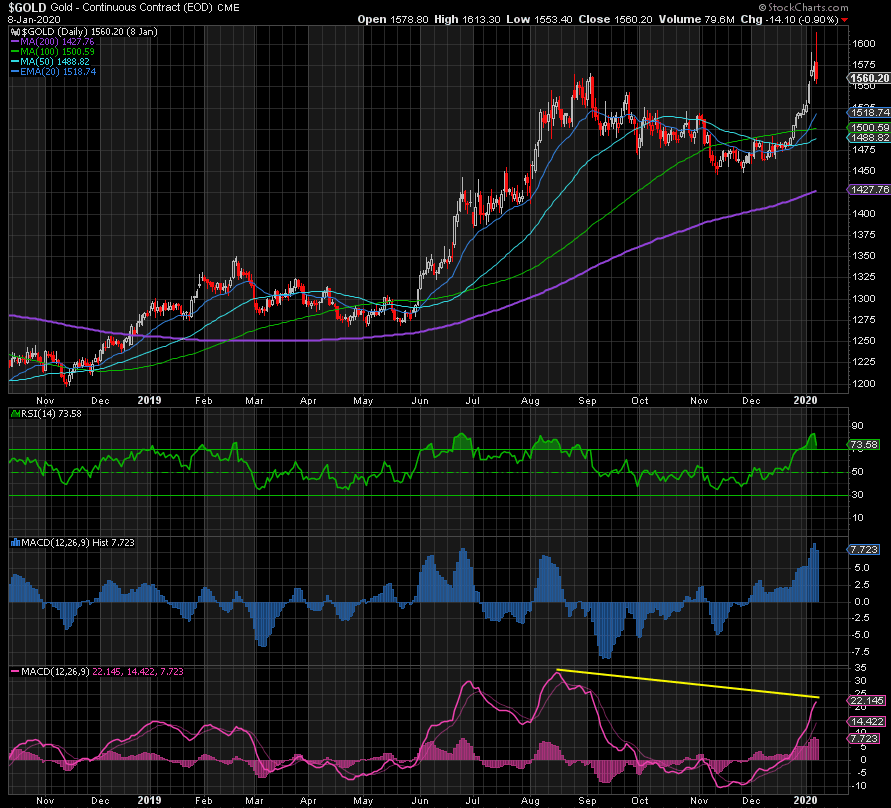Screen dimensions: 891x808
Task: Click Jun on the price chart date axis
Action: point(419,401)
